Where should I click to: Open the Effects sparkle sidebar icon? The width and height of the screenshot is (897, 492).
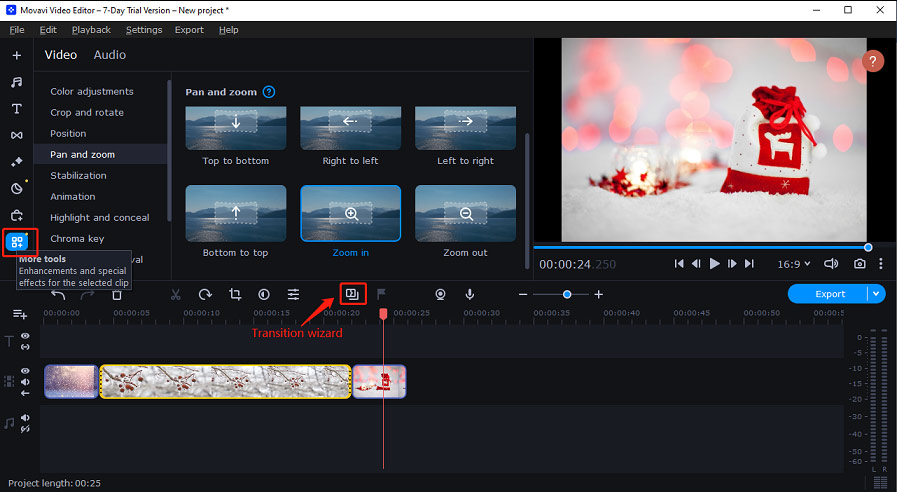(17, 162)
